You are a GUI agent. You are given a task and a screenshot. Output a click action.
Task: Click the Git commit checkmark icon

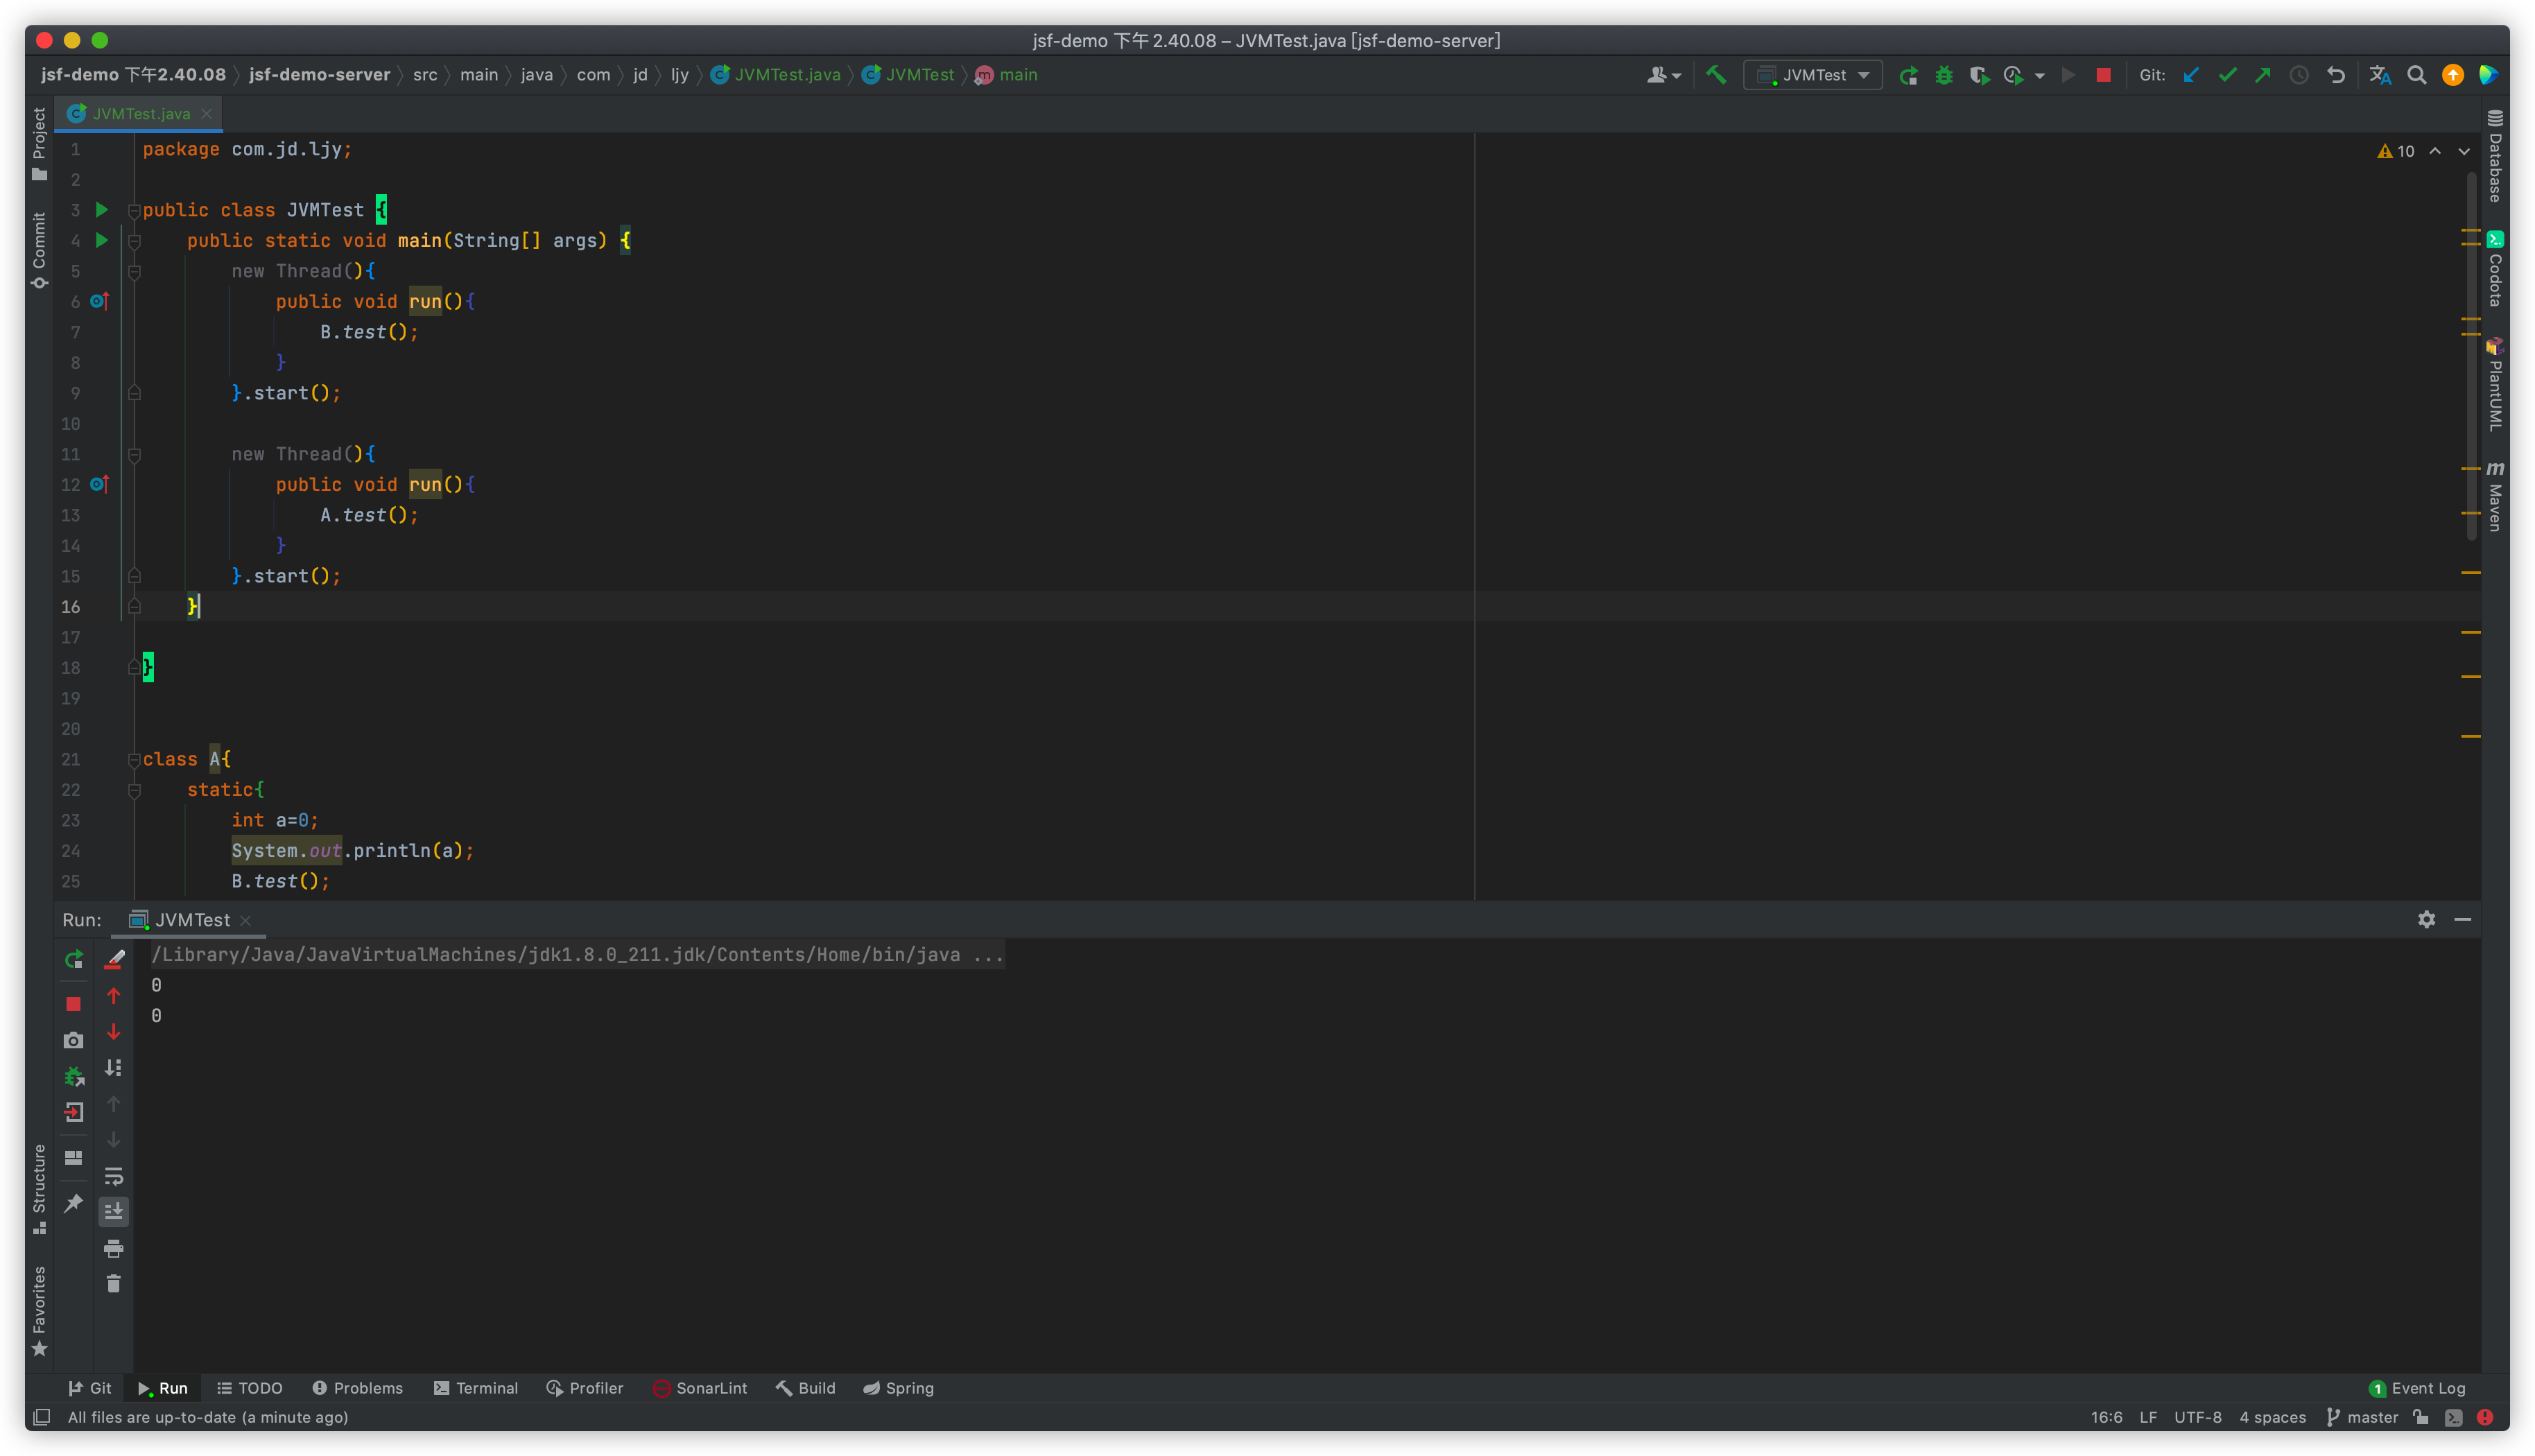click(x=2227, y=75)
